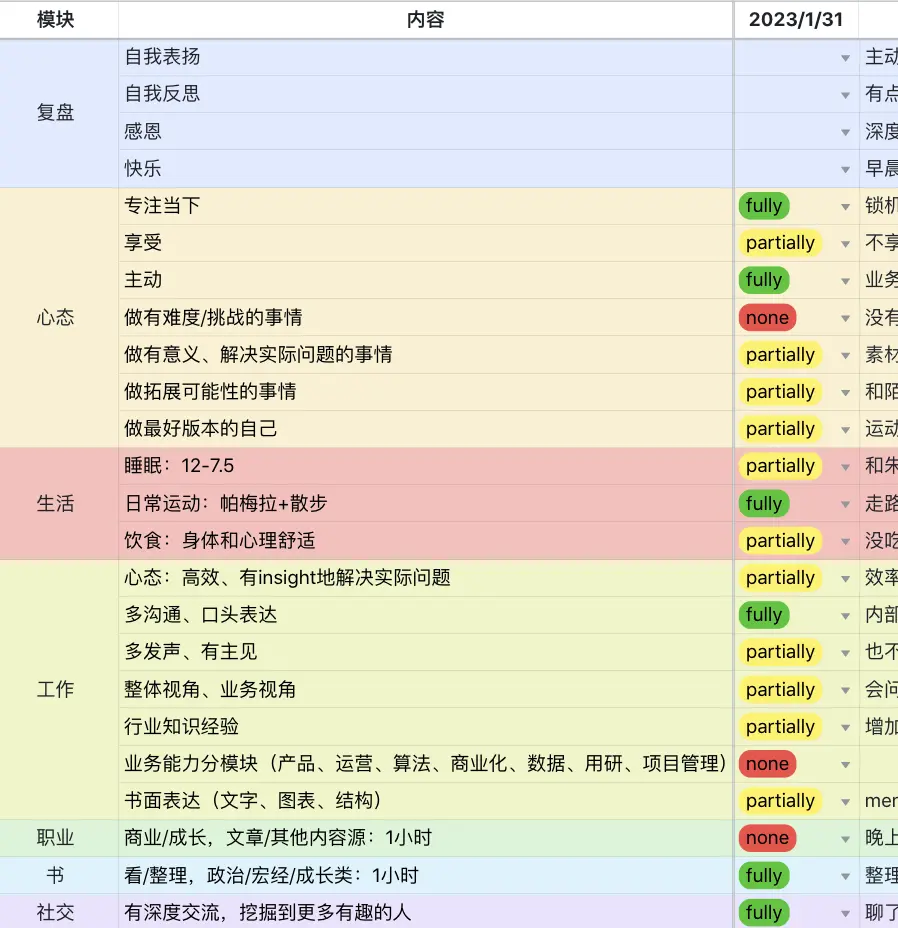
Task: Click the red none tag for 做有难度/挑战的事情
Action: pos(767,318)
